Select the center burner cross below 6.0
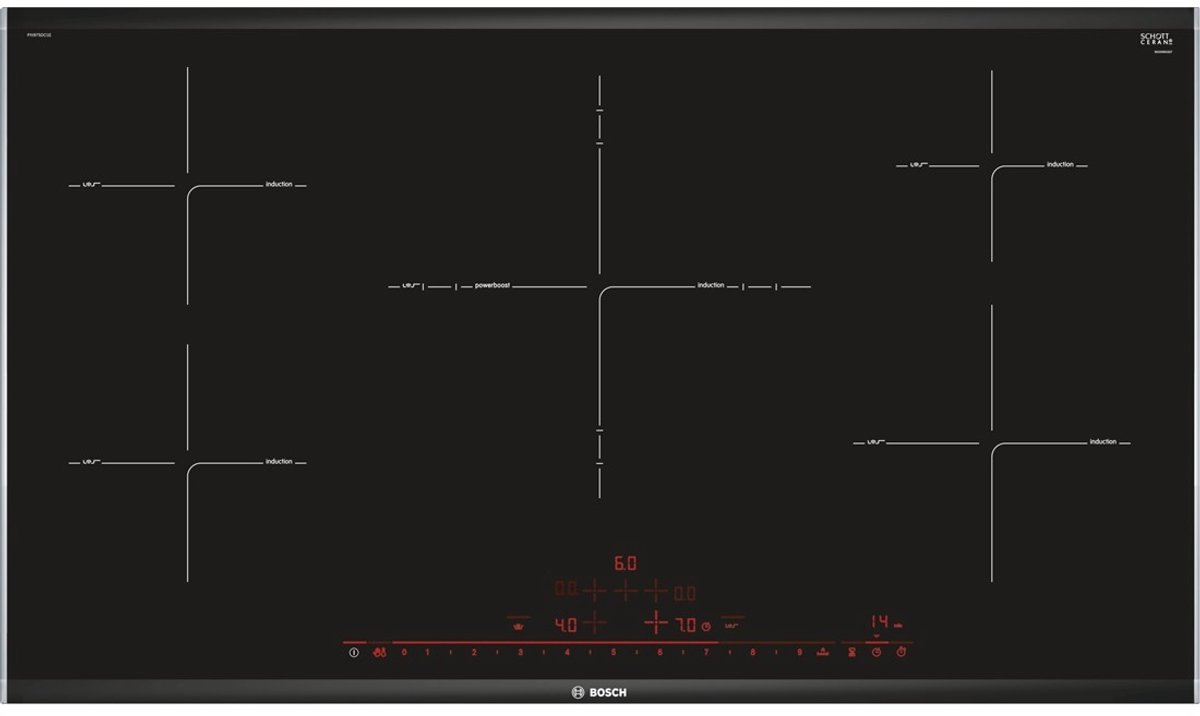The width and height of the screenshot is (1200, 716). (625, 591)
